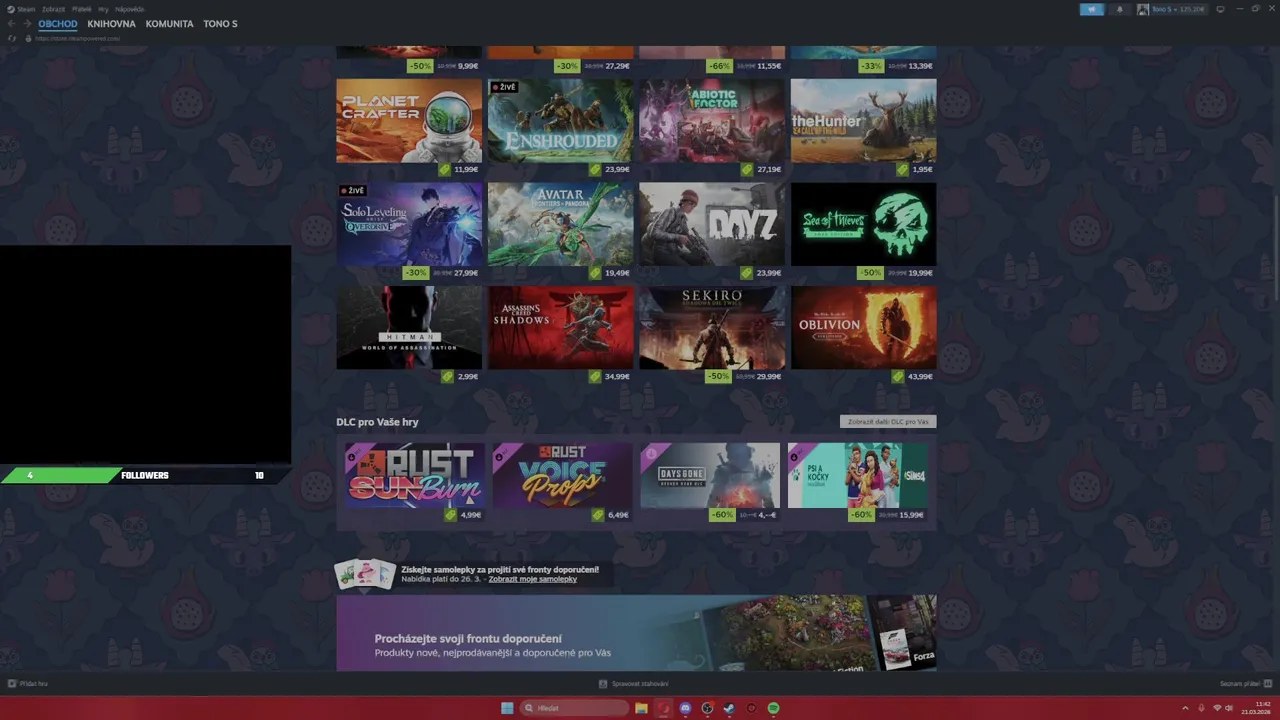Click the back navigation arrow
The width and height of the screenshot is (1280, 720).
tap(12, 24)
